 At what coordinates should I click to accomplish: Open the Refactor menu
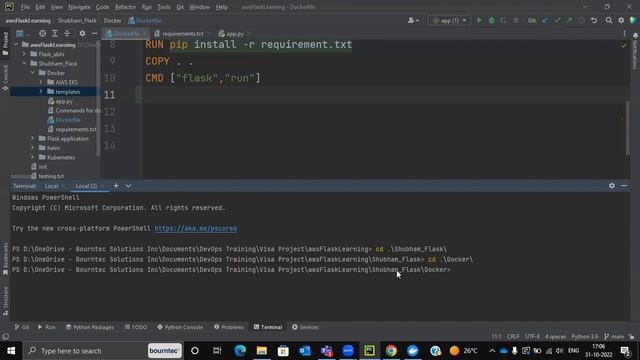pyautogui.click(x=125, y=7)
